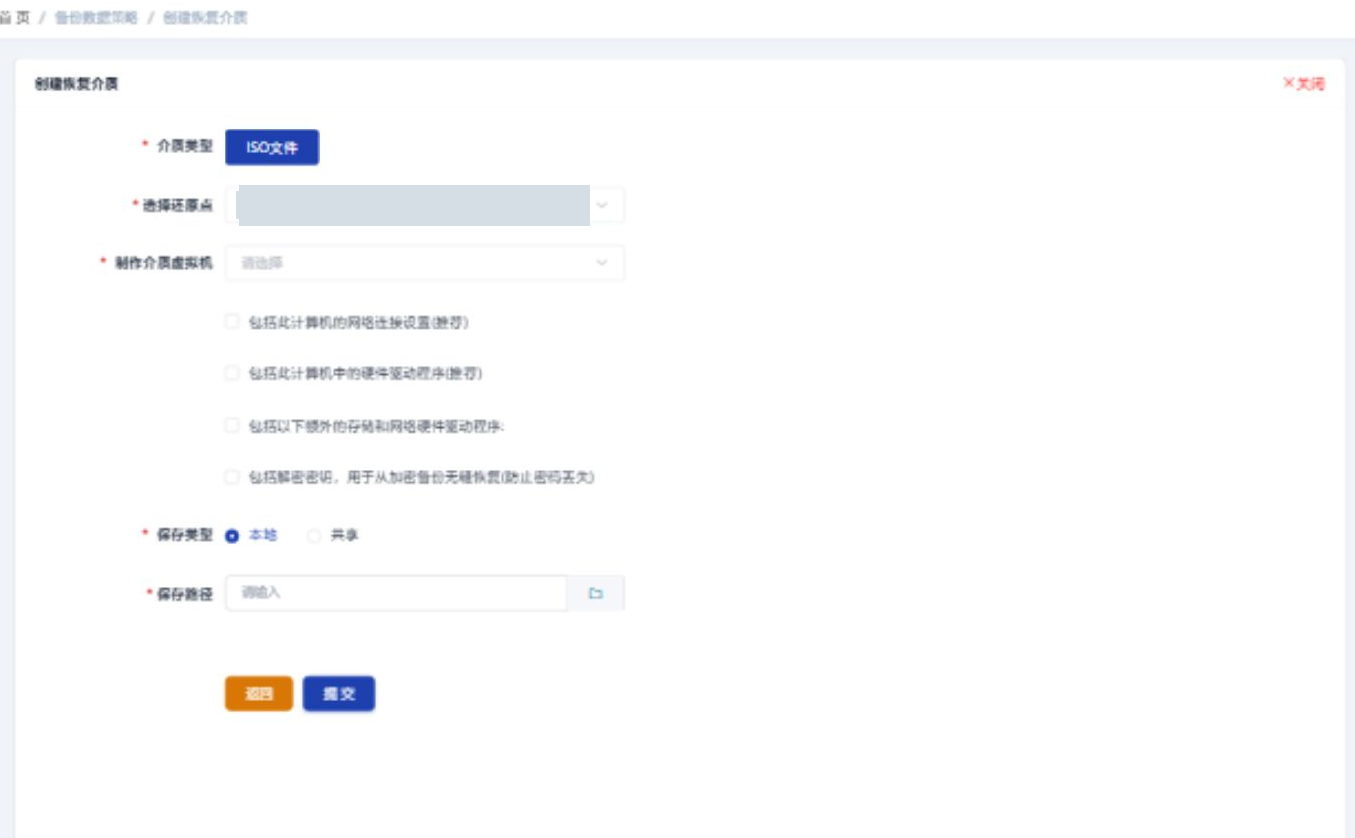The height and width of the screenshot is (838, 1355).
Task: Open the 选择还原点 dropdown
Action: point(425,205)
